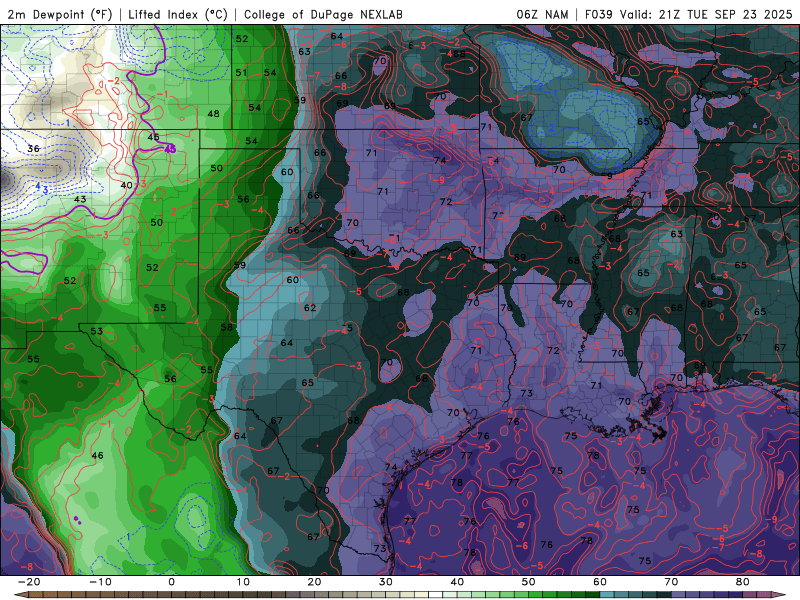
Task: Click the dewpoint value 58 on map
Action: [x=227, y=327]
